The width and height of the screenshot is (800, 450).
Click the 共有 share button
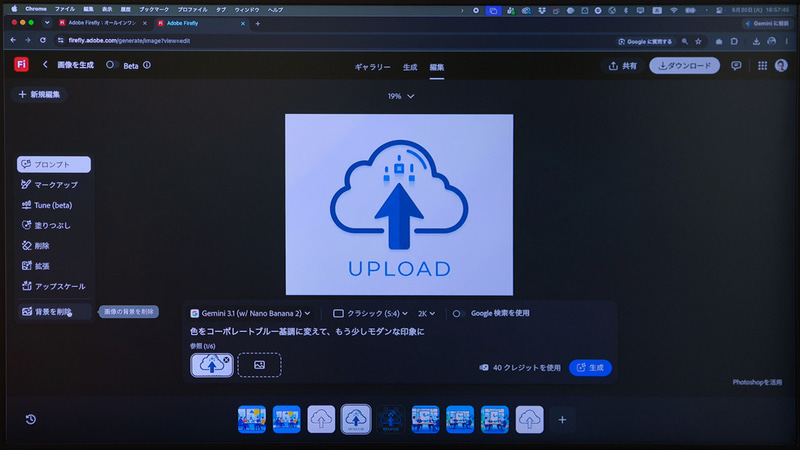click(623, 66)
